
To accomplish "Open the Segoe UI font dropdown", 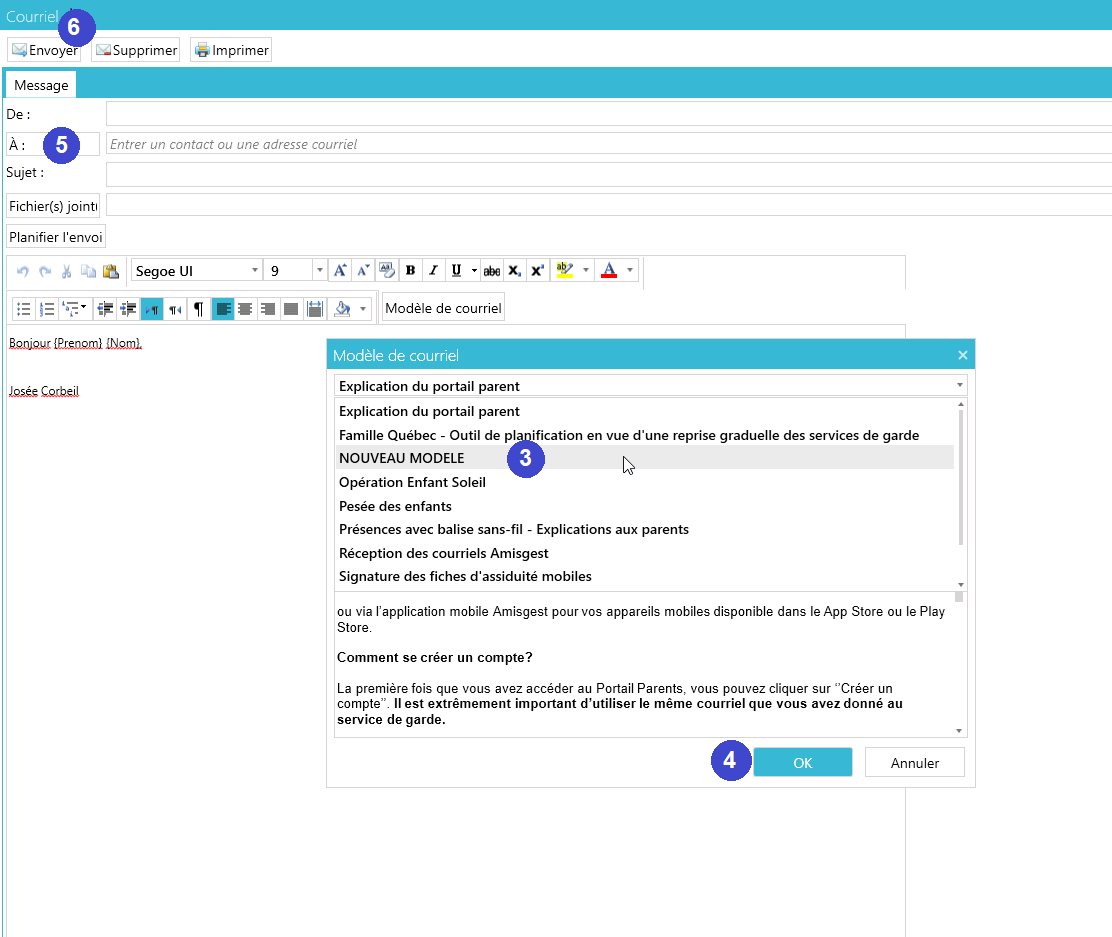I will (x=196, y=271).
